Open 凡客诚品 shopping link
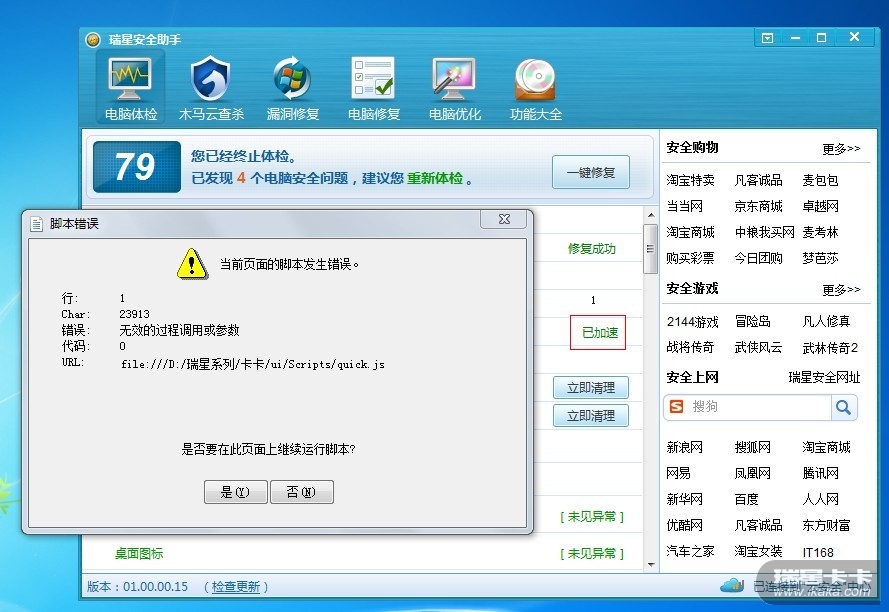 coord(759,180)
